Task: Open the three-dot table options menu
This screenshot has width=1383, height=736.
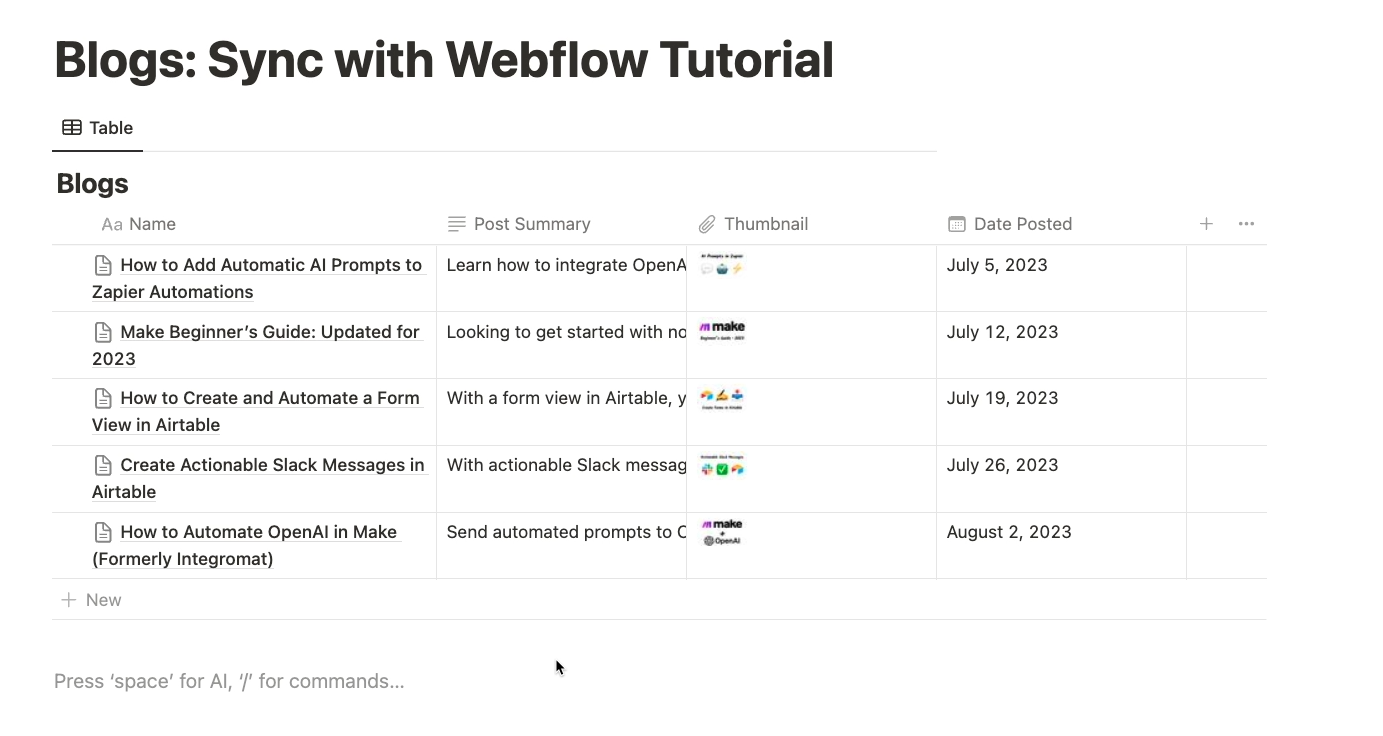Action: 1246,224
